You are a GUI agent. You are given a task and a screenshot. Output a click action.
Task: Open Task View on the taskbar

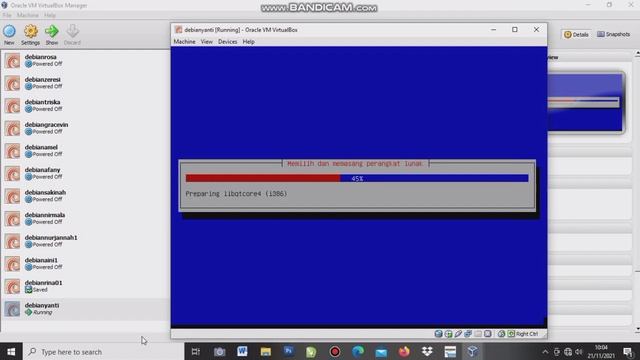(196, 351)
